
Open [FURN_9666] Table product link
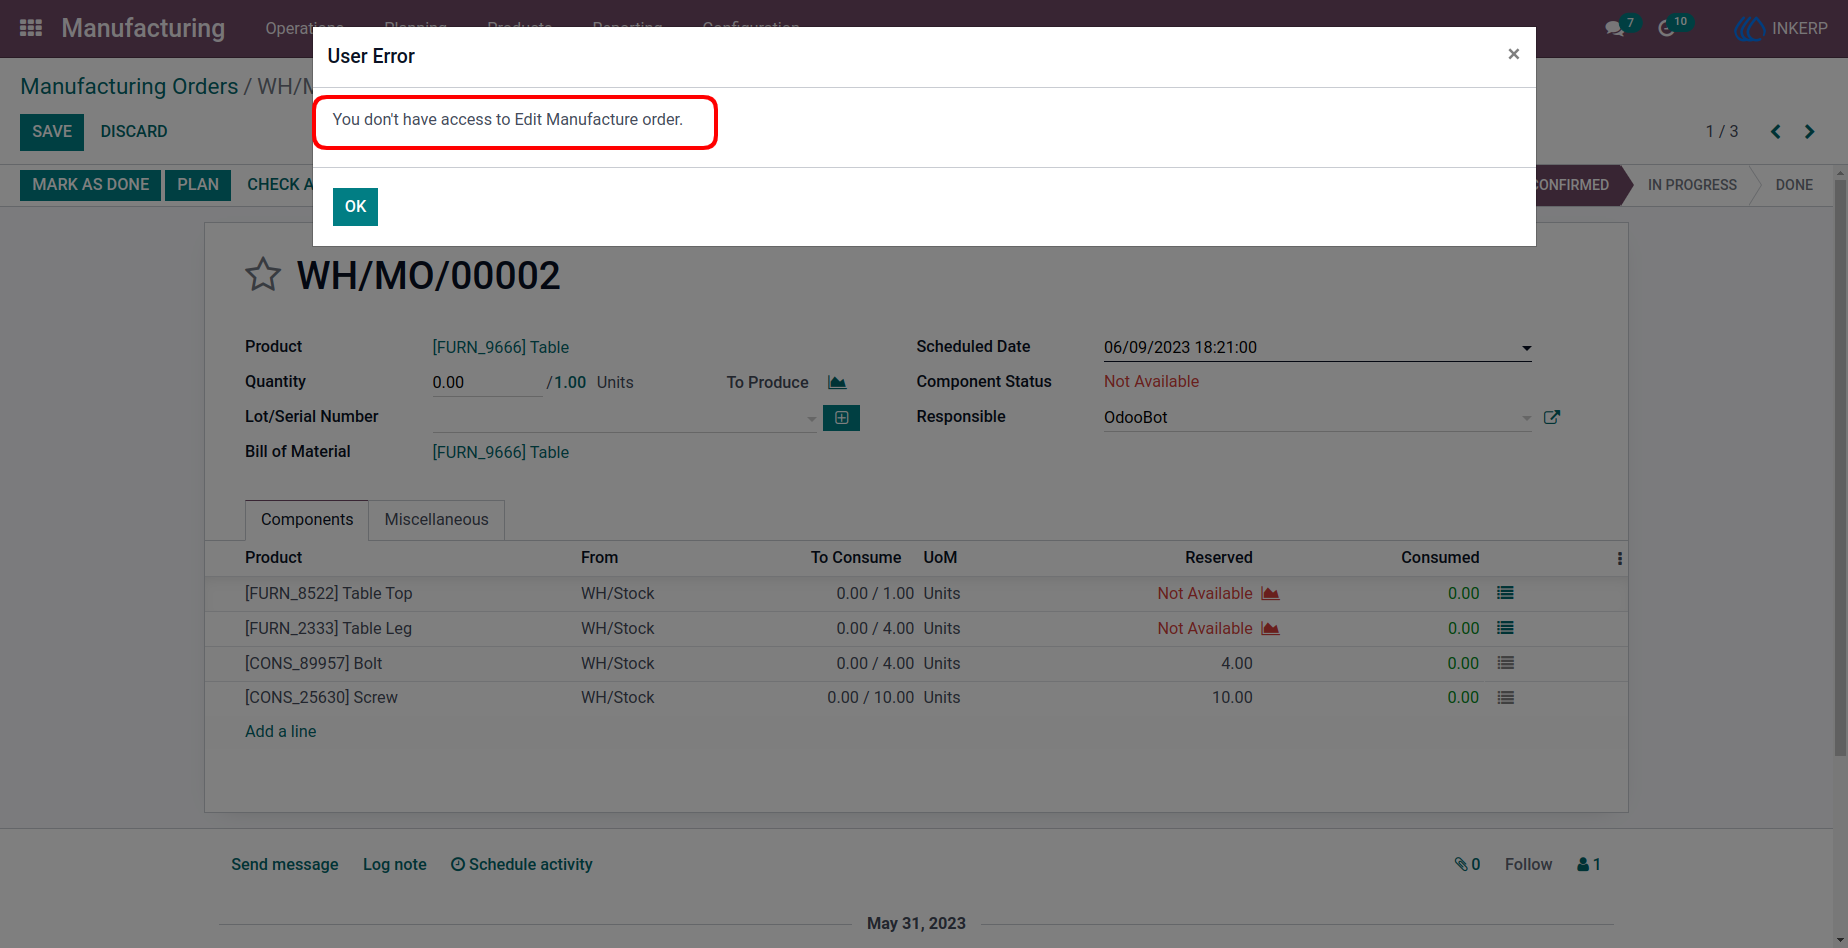tap(500, 347)
